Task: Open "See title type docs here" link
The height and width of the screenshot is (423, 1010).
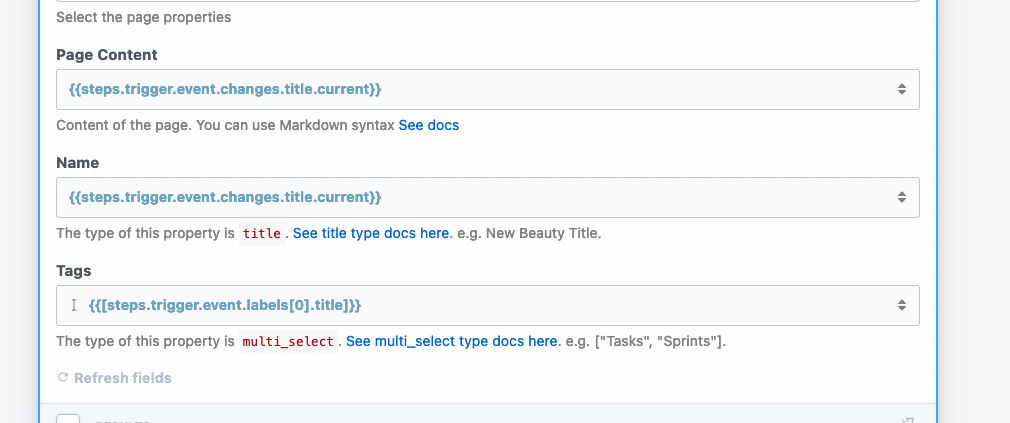Action: tap(371, 233)
